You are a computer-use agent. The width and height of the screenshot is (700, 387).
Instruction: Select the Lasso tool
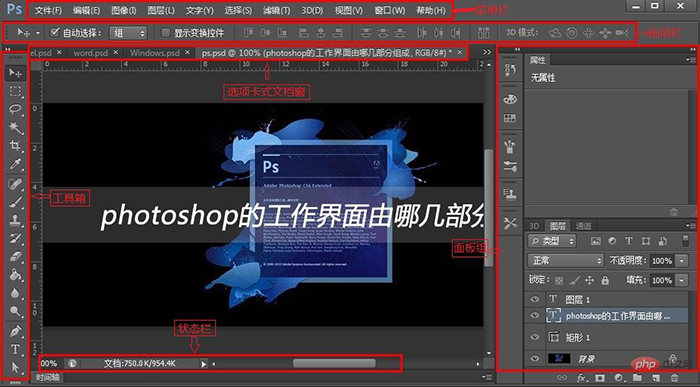point(16,109)
